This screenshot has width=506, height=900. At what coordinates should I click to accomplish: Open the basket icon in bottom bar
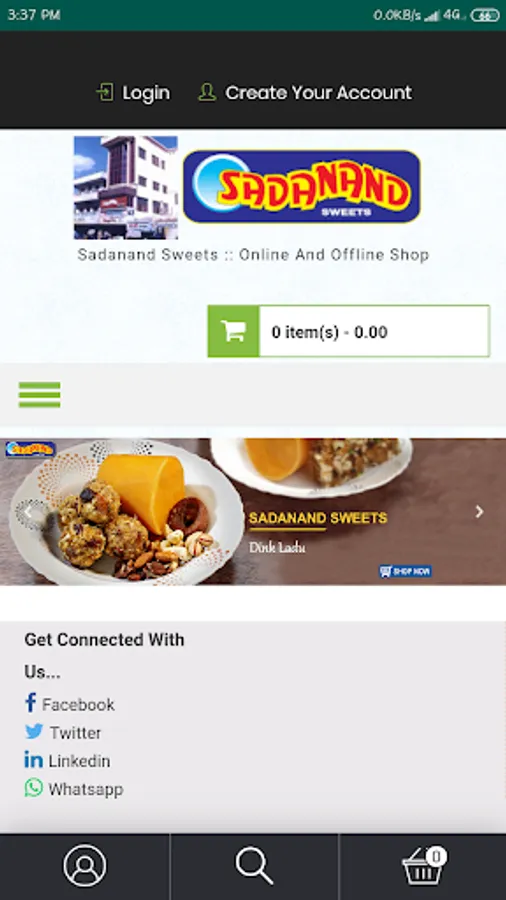coord(424,866)
